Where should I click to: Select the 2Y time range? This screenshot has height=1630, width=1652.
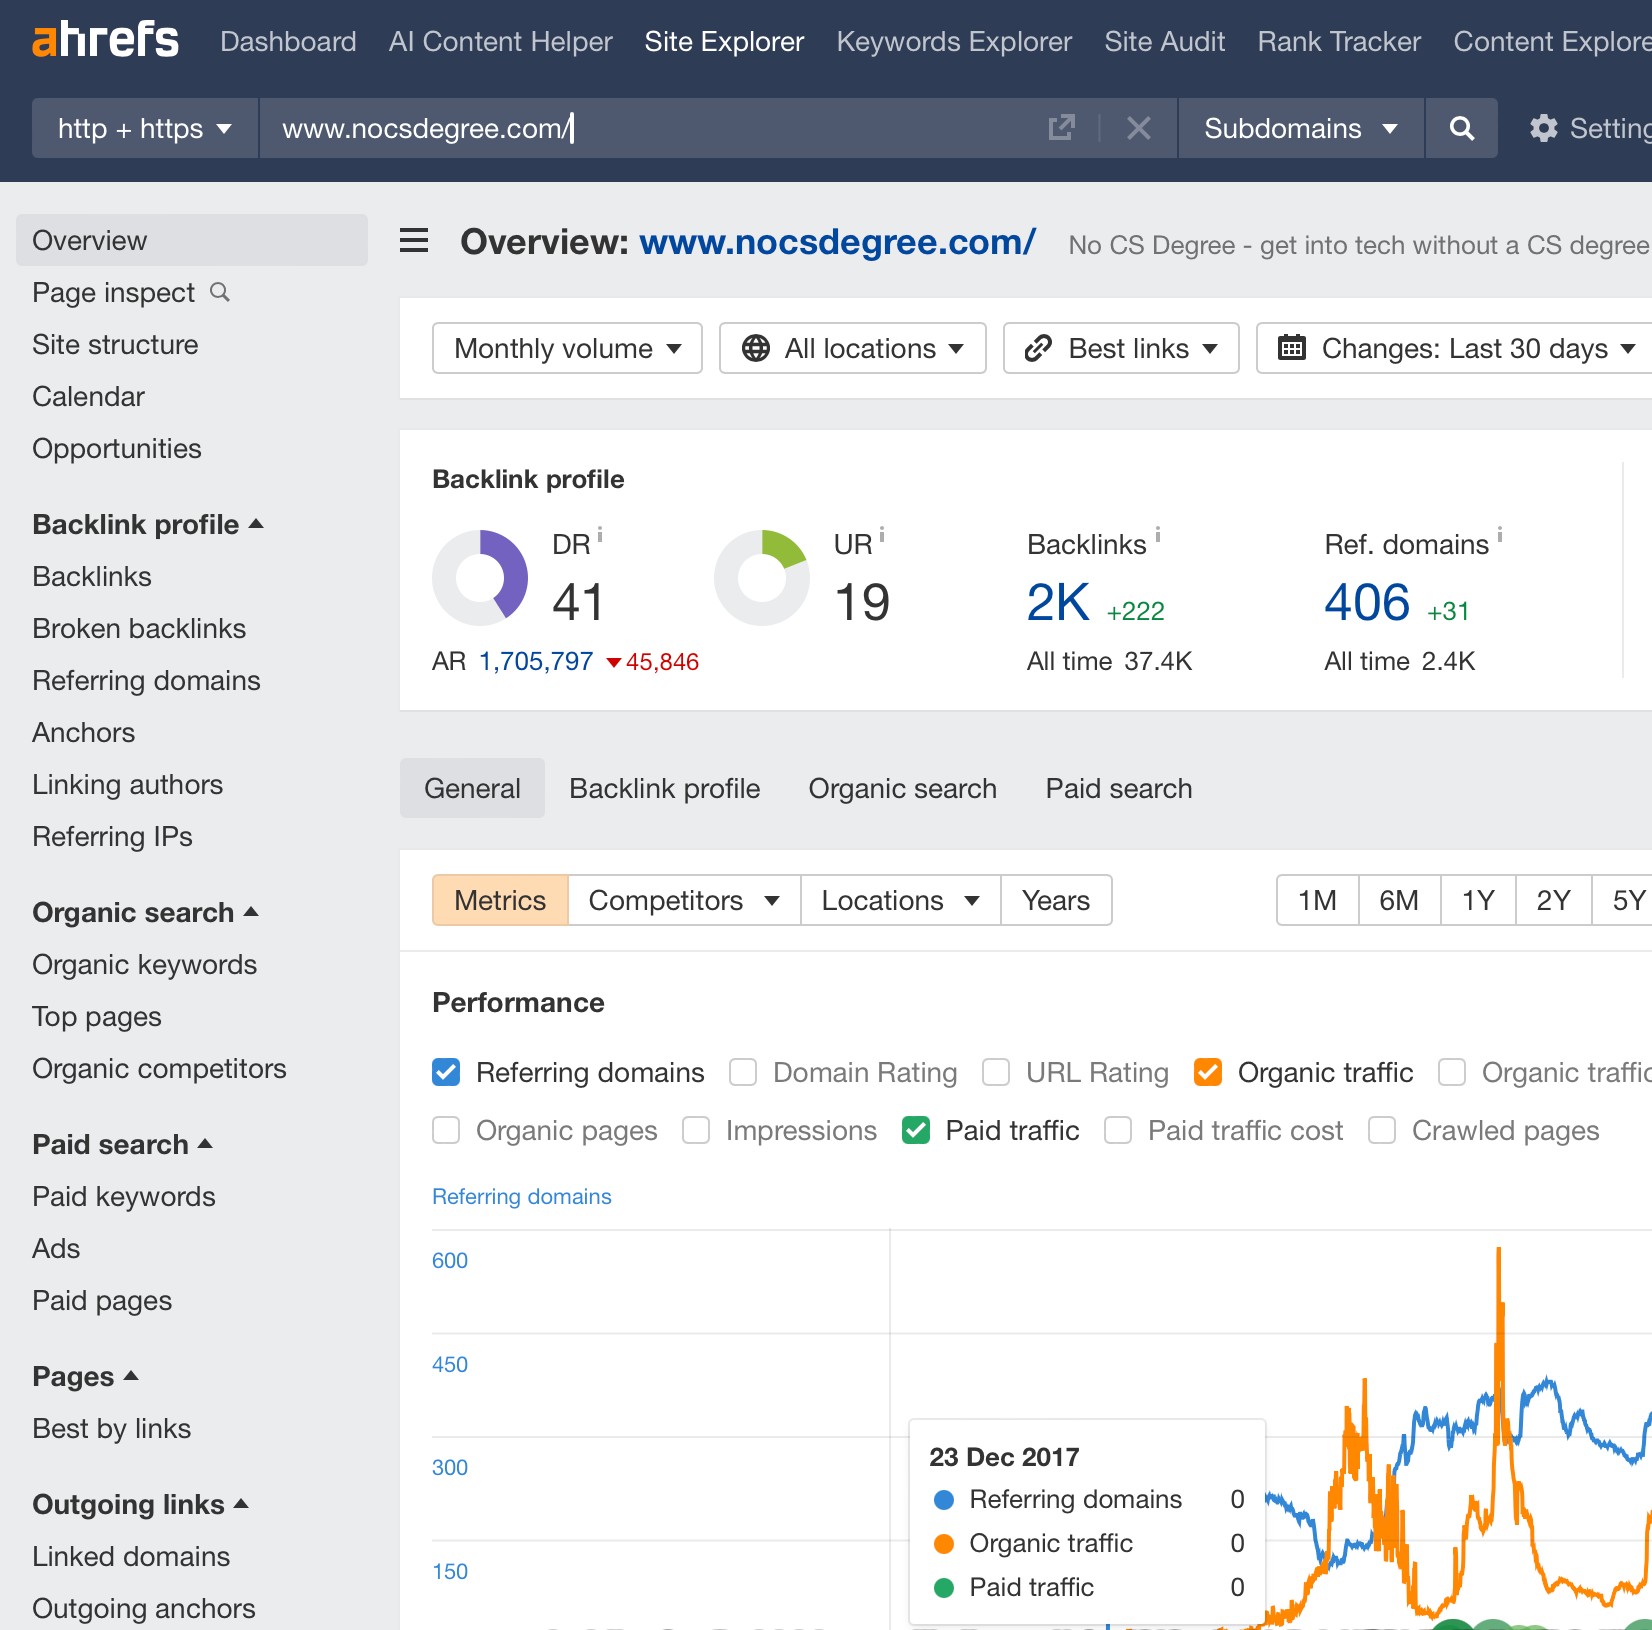pyautogui.click(x=1553, y=900)
